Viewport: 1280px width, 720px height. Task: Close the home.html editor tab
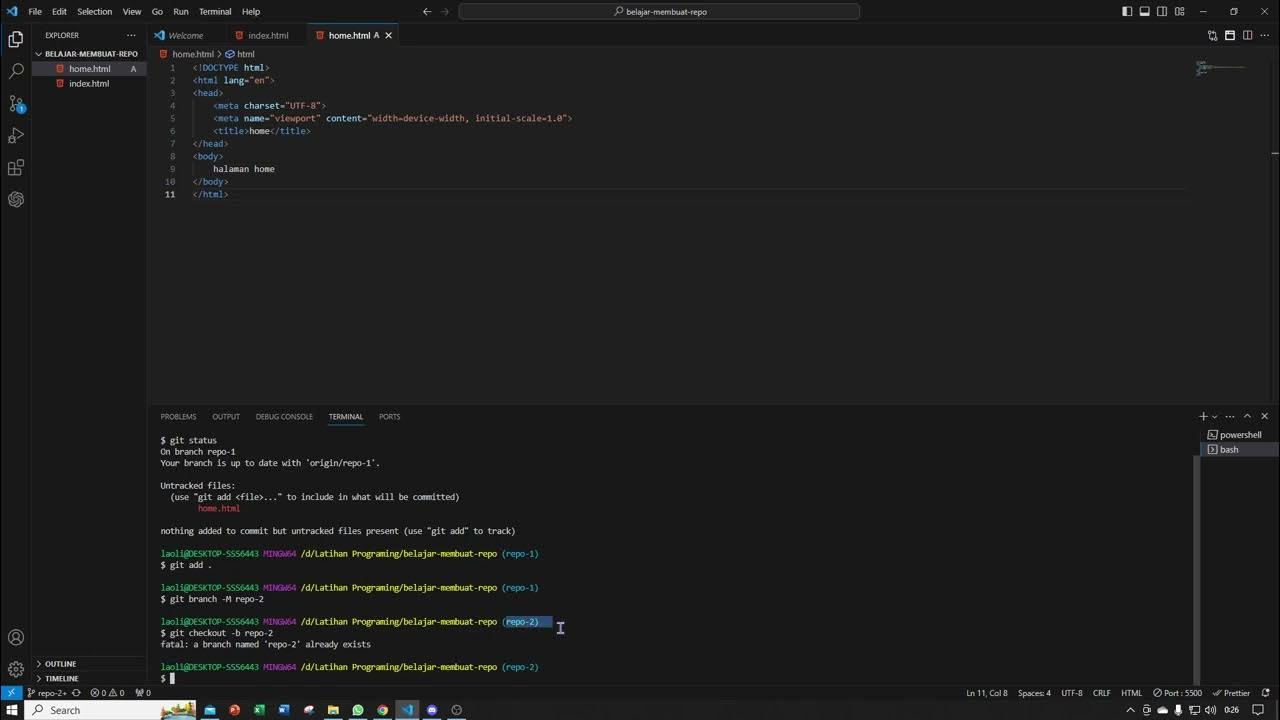pos(389,35)
